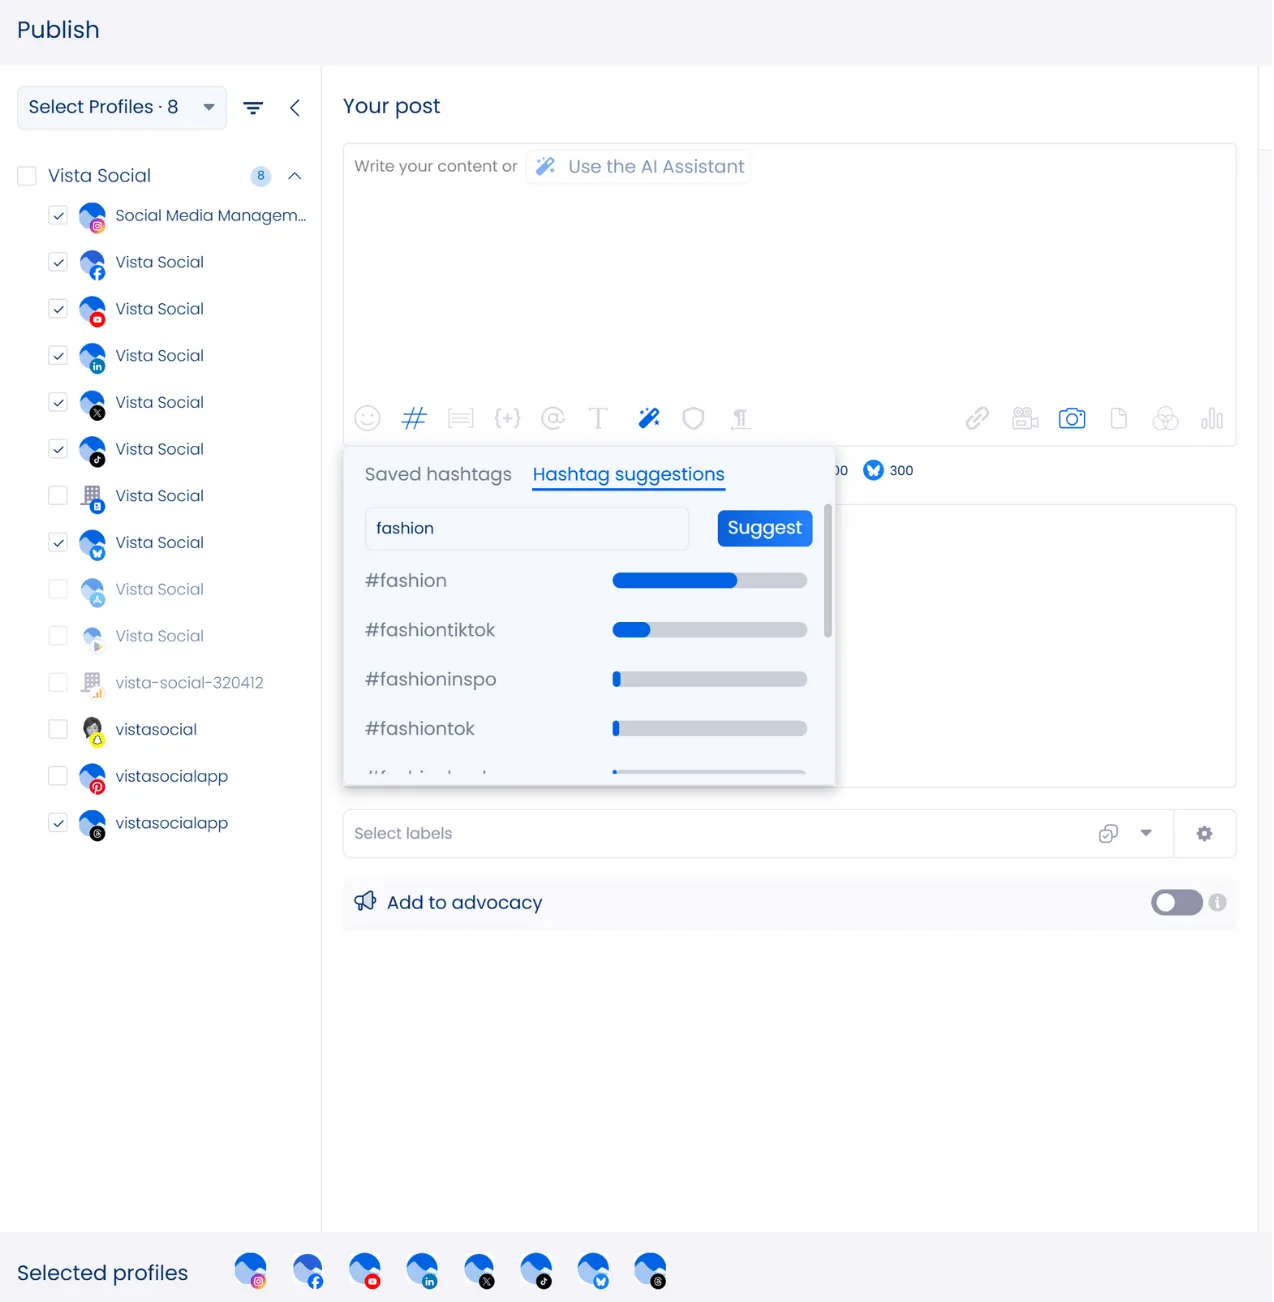Check the vistasocial Snapchat profile checkbox

[x=58, y=730]
